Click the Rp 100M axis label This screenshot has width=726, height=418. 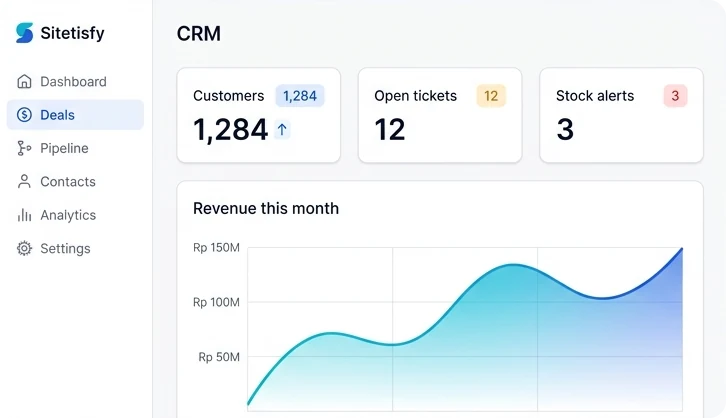click(216, 302)
